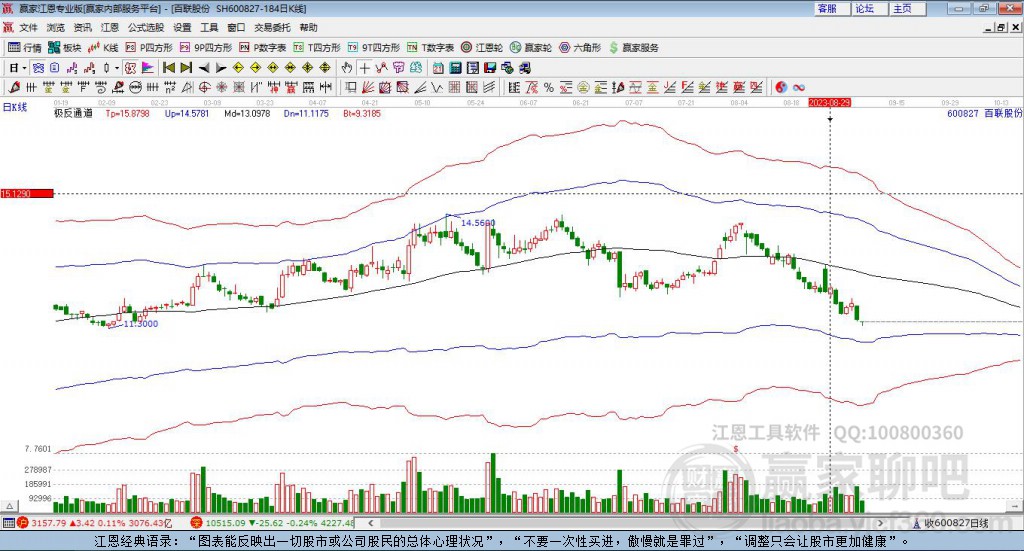Click the 赢家服务 dollar-sign button

click(633, 47)
